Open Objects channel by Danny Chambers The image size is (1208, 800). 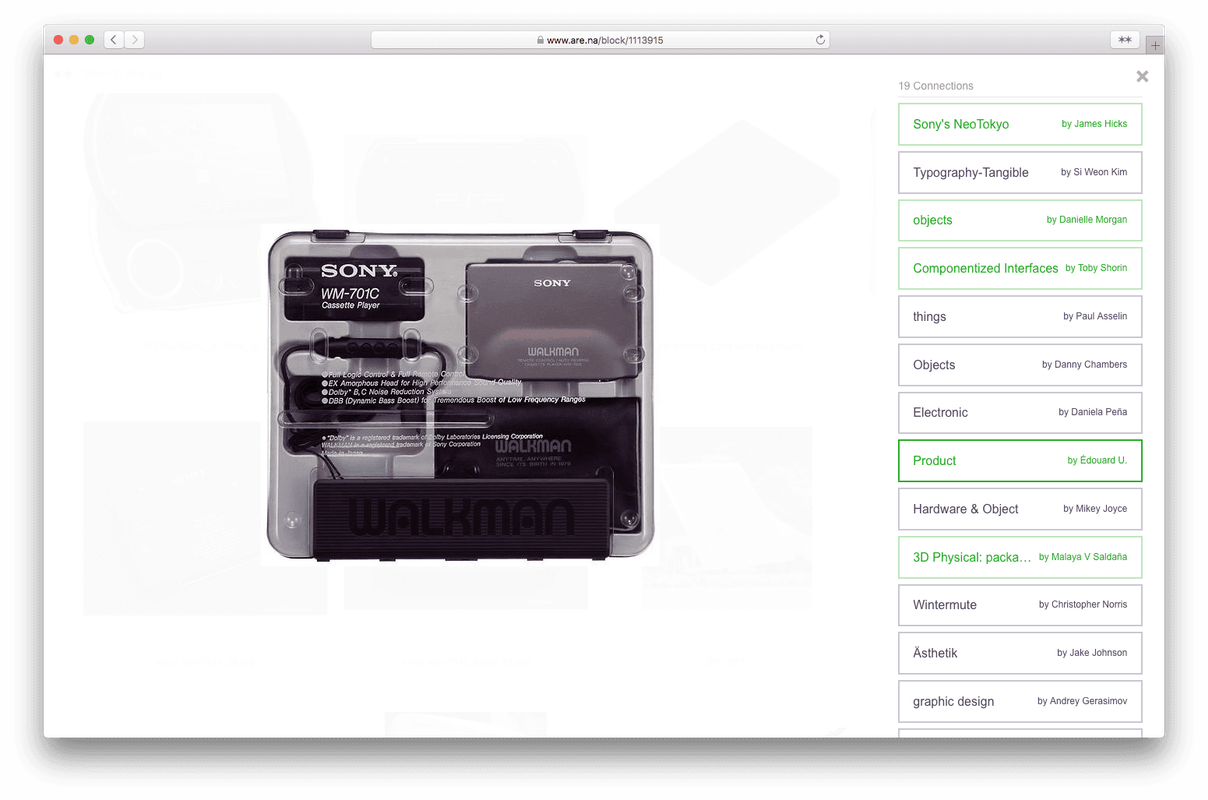pos(1020,364)
